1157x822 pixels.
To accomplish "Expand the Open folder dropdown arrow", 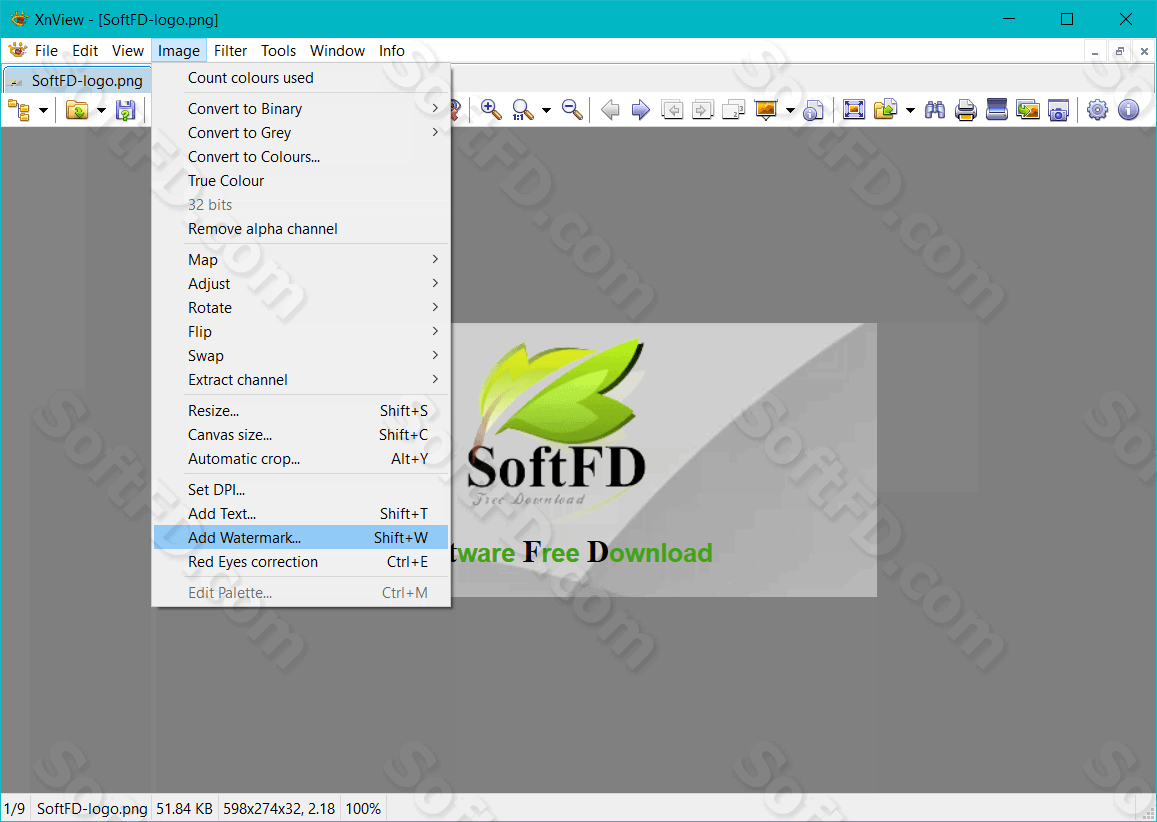I will click(101, 111).
